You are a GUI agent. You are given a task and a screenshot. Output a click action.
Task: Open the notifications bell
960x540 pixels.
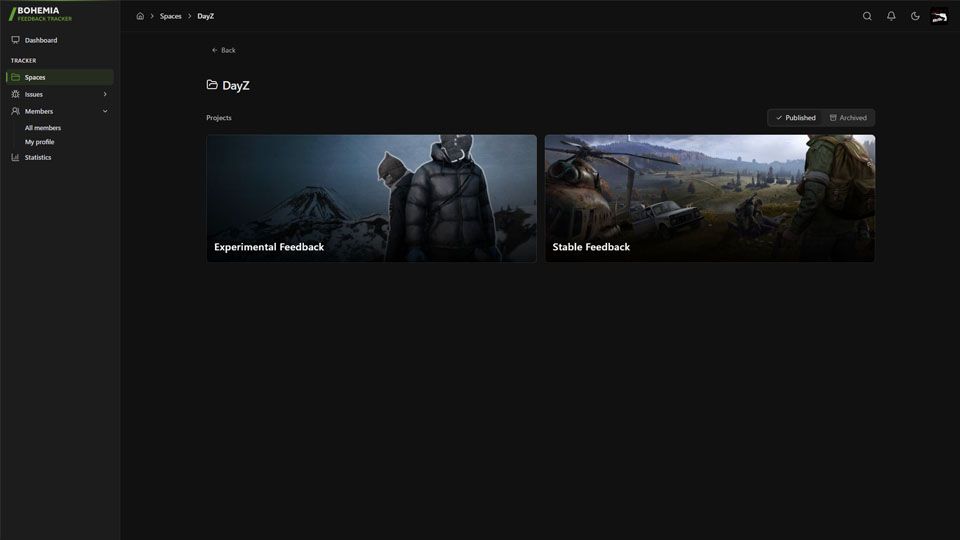pos(891,16)
